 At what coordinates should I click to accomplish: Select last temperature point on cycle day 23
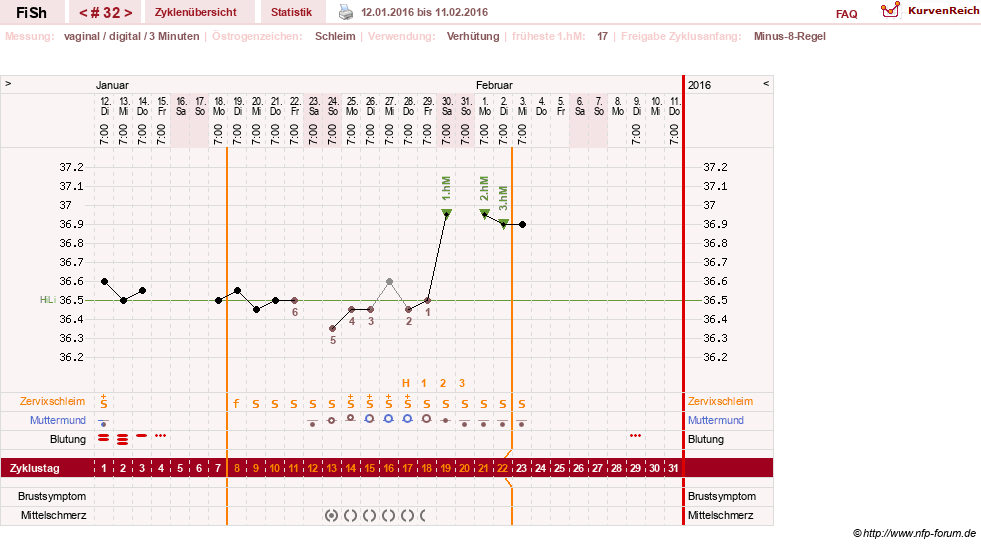pyautogui.click(x=522, y=224)
